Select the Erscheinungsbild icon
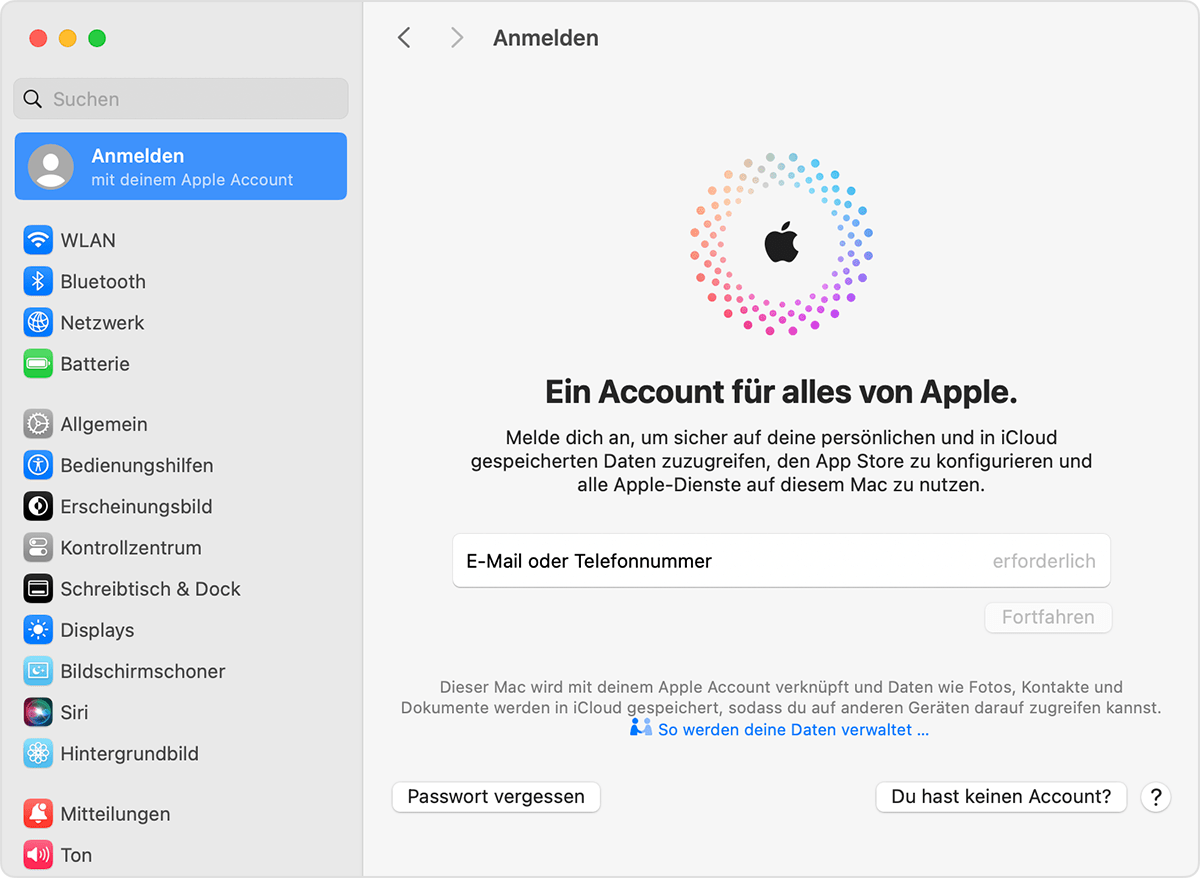This screenshot has width=1200, height=878. [x=38, y=506]
